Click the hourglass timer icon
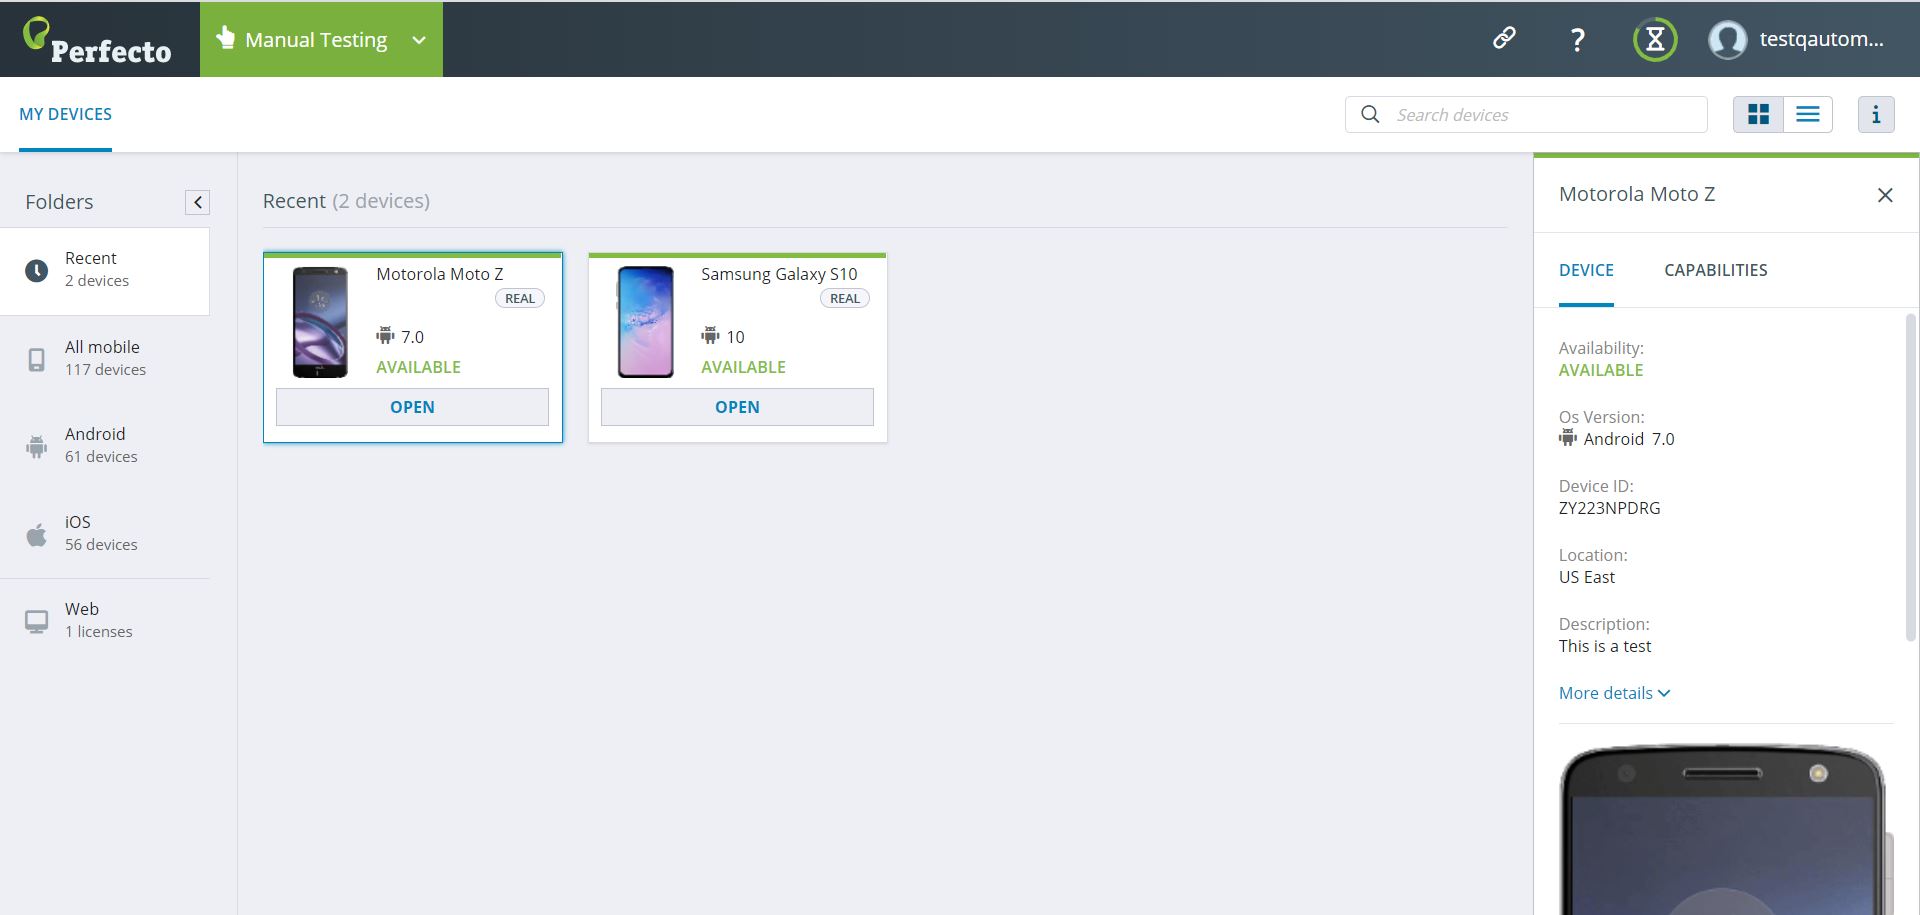Viewport: 1920px width, 915px height. click(x=1655, y=40)
